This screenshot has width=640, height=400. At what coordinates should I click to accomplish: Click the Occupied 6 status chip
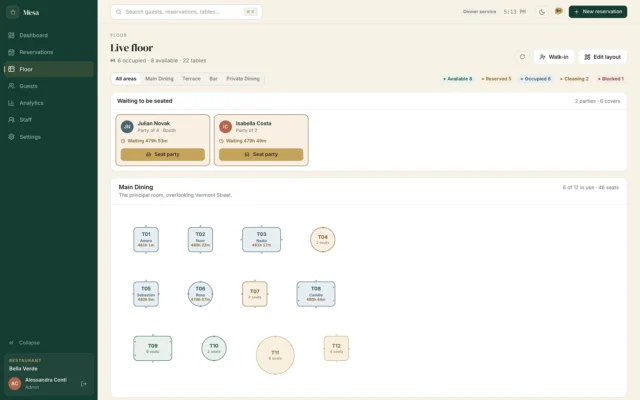pos(536,79)
